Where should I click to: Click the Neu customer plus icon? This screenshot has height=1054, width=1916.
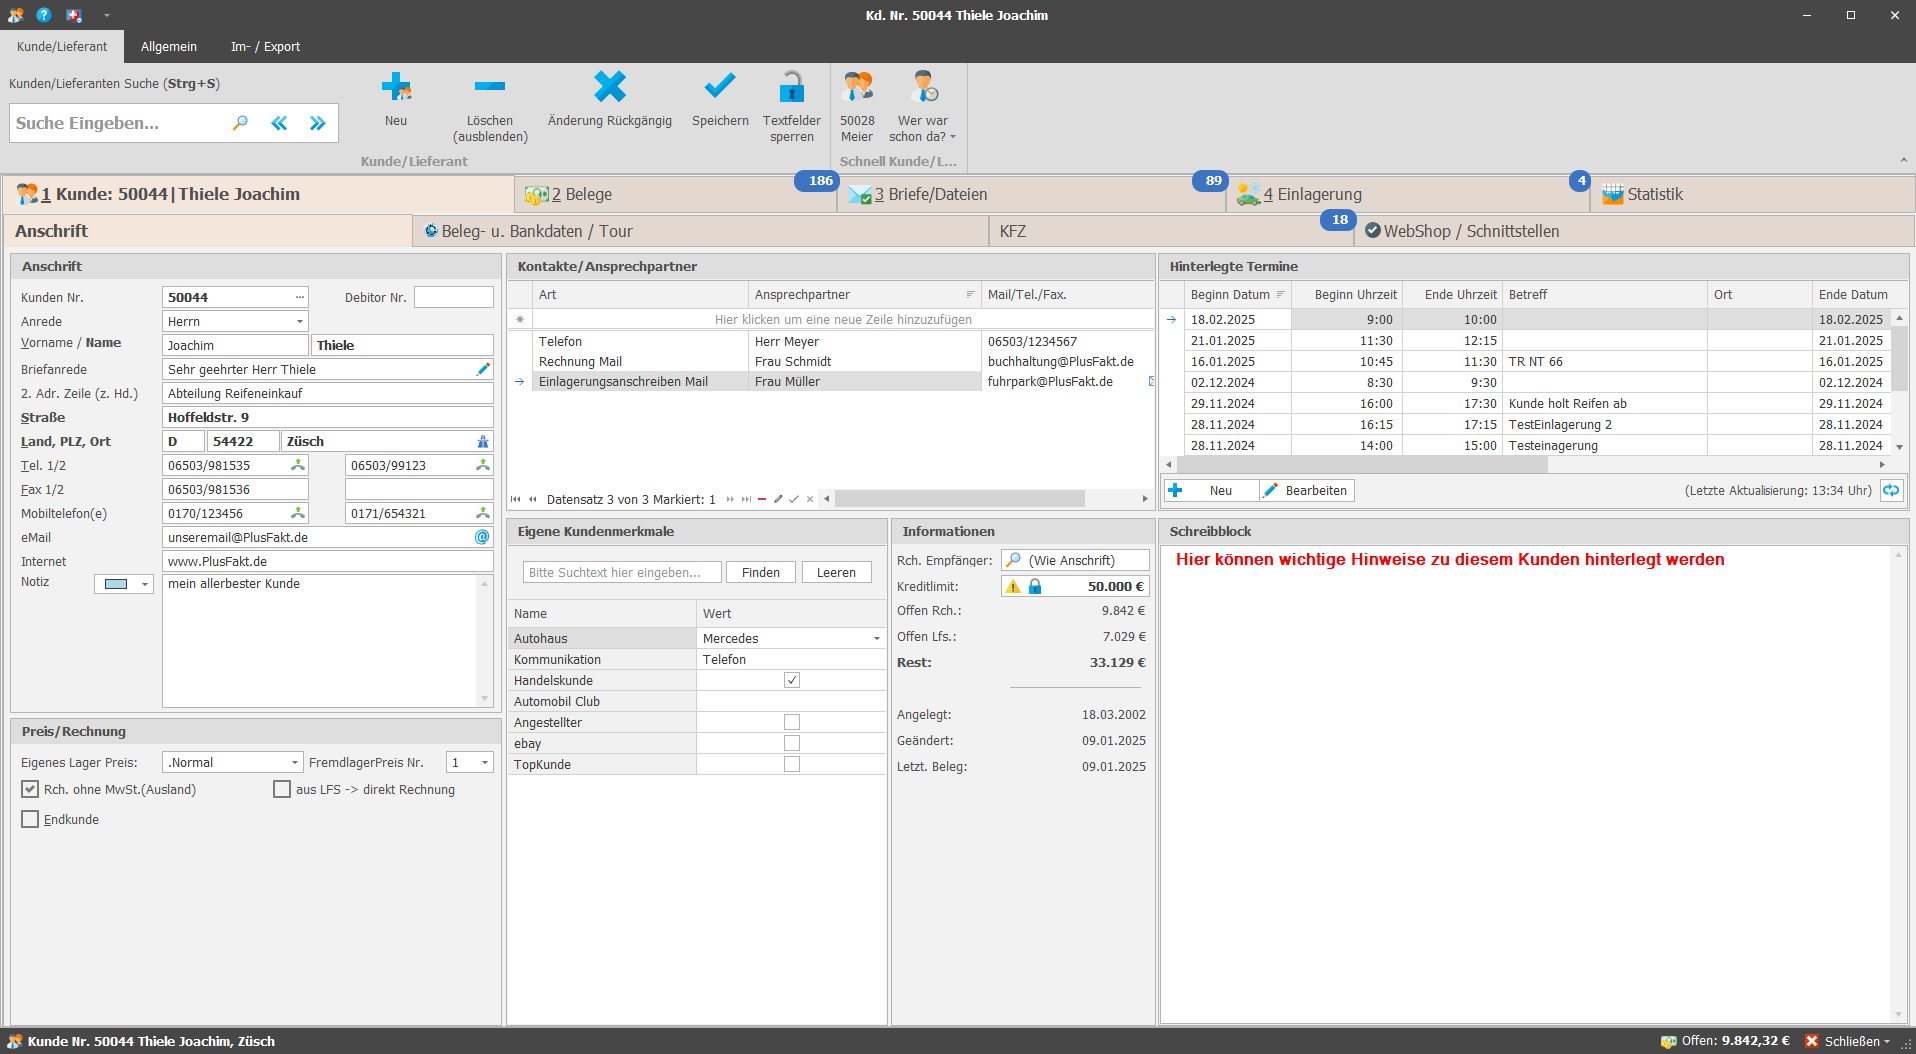[x=396, y=88]
